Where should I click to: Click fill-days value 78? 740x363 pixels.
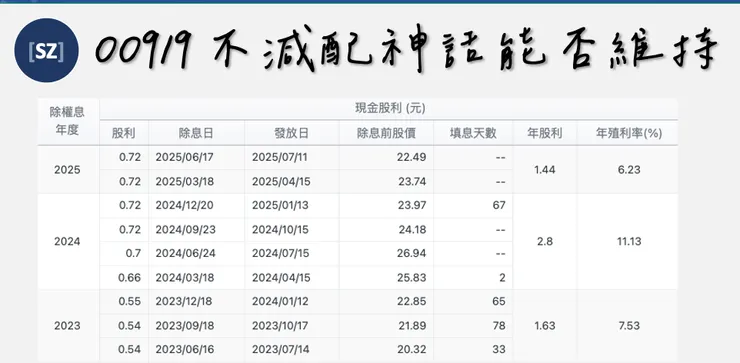click(x=499, y=325)
